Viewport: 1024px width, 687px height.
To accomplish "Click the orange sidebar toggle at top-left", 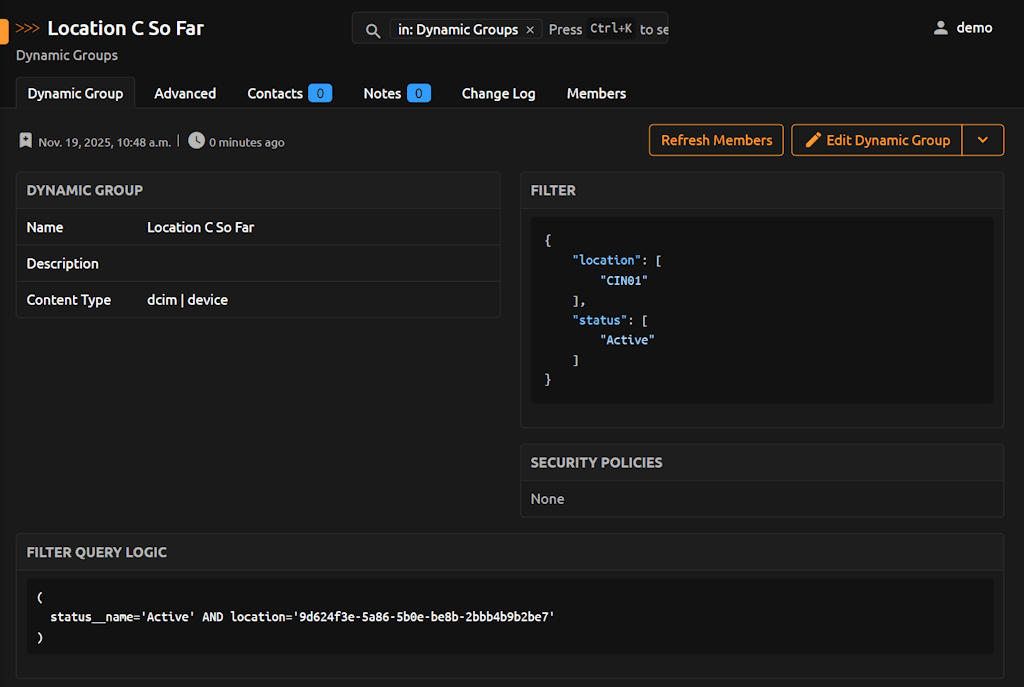I will coord(4,30).
